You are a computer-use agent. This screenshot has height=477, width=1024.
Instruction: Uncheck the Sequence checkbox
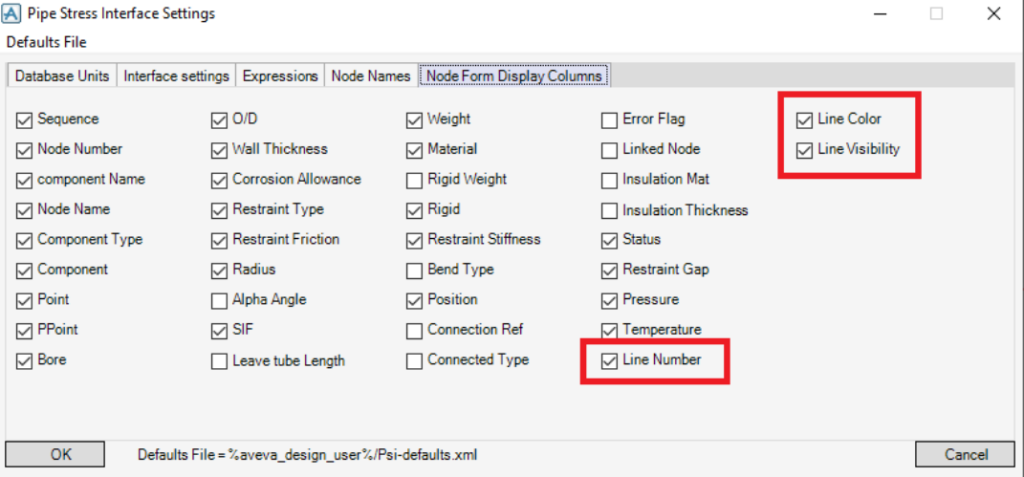tap(25, 120)
